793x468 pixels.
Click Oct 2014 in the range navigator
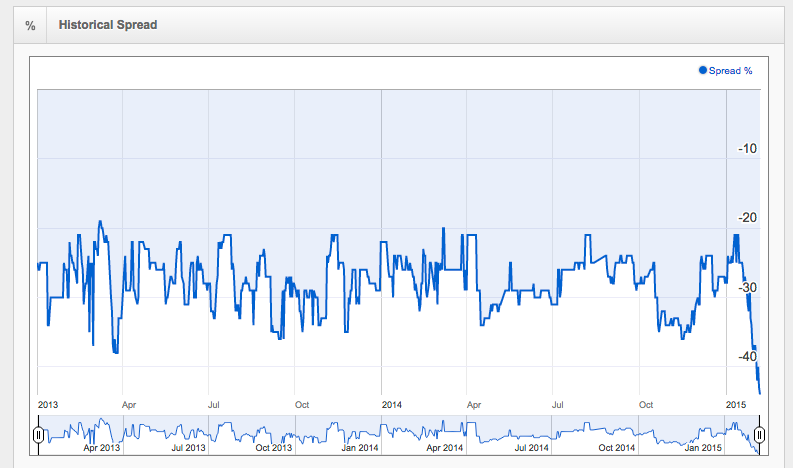[x=616, y=448]
